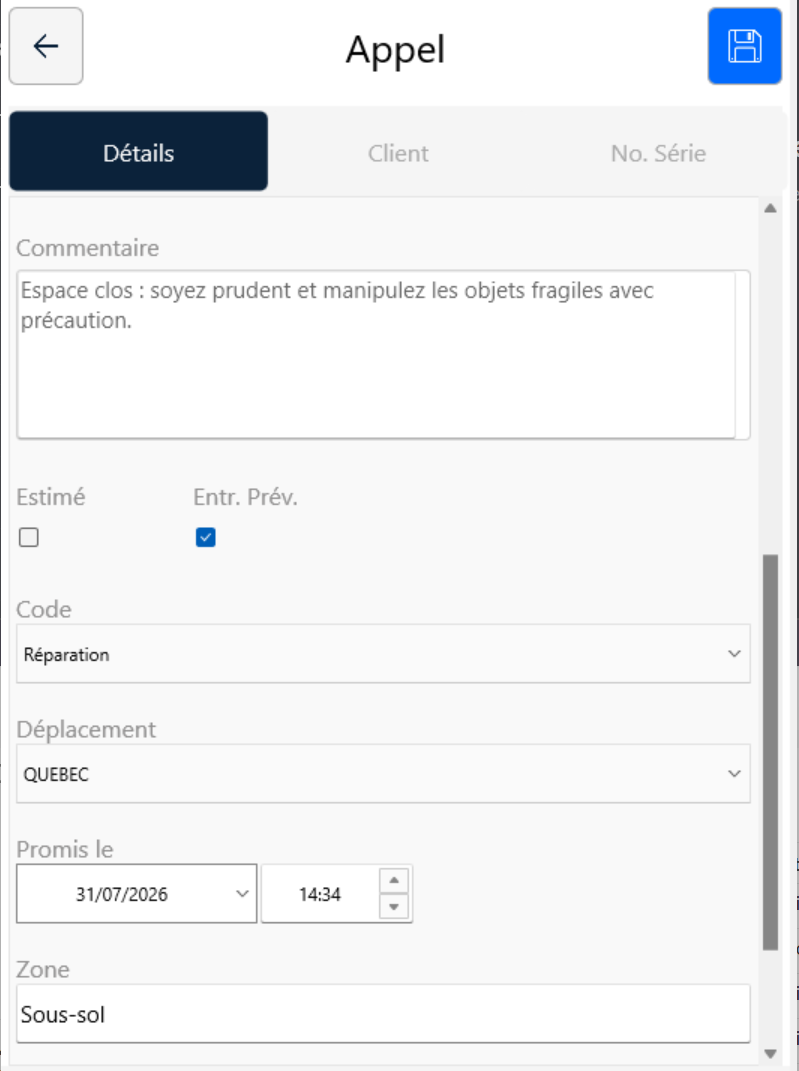The image size is (799, 1071).
Task: Open the Code dropdown showing Réparation
Action: click(383, 654)
